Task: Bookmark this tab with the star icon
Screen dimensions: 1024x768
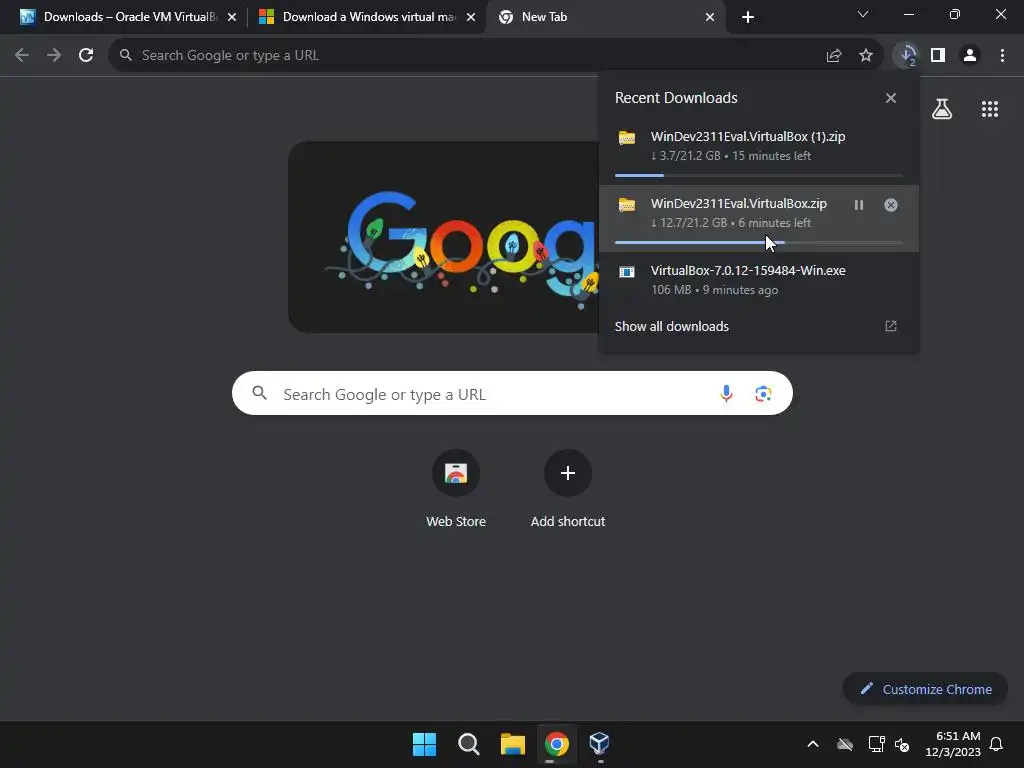Action: (866, 56)
